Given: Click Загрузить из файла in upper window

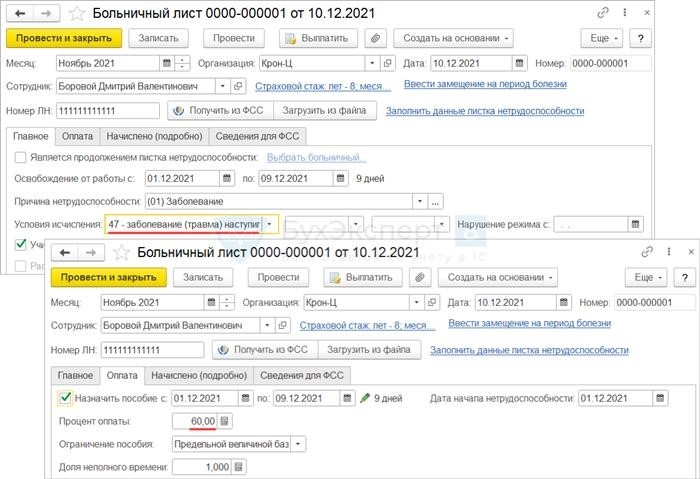Looking at the screenshot, I should coord(324,111).
